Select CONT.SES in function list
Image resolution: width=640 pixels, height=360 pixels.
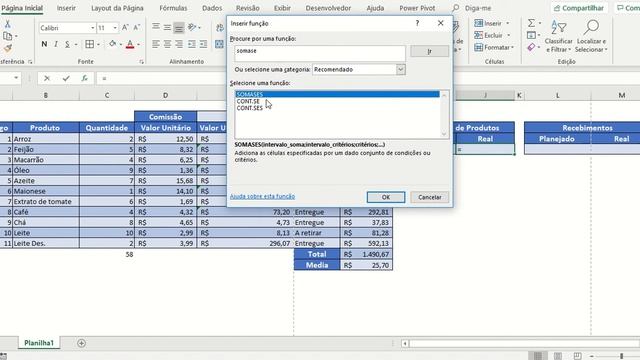tap(250, 108)
